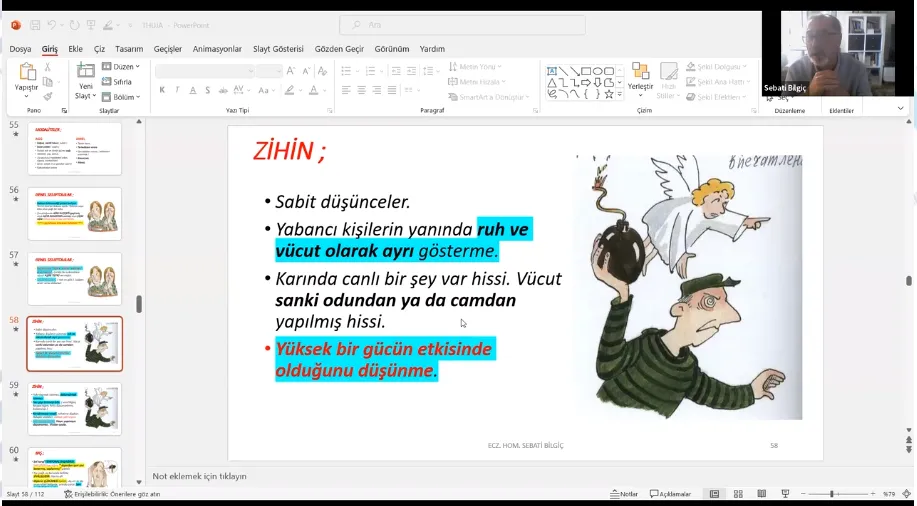The height and width of the screenshot is (506, 917).
Task: Toggle the Notlar (Notes) pane
Action: 624,494
